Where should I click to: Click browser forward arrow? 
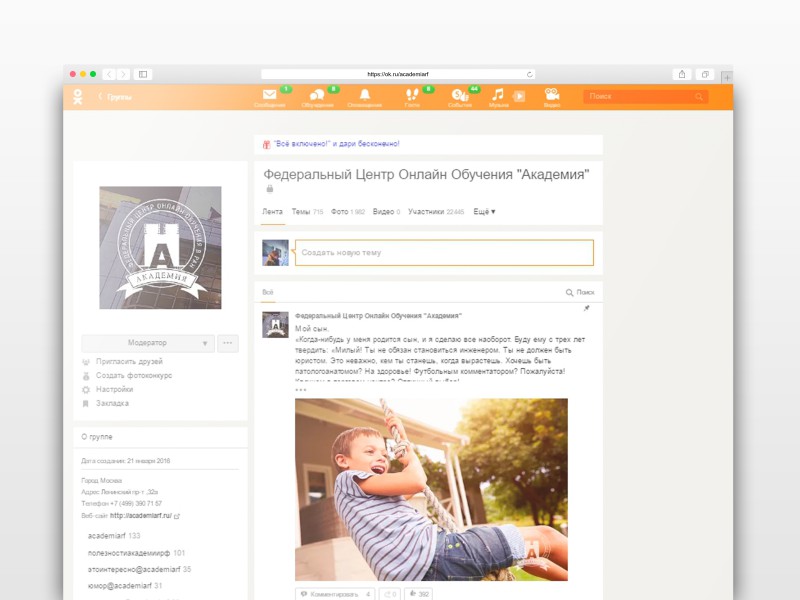click(x=123, y=74)
